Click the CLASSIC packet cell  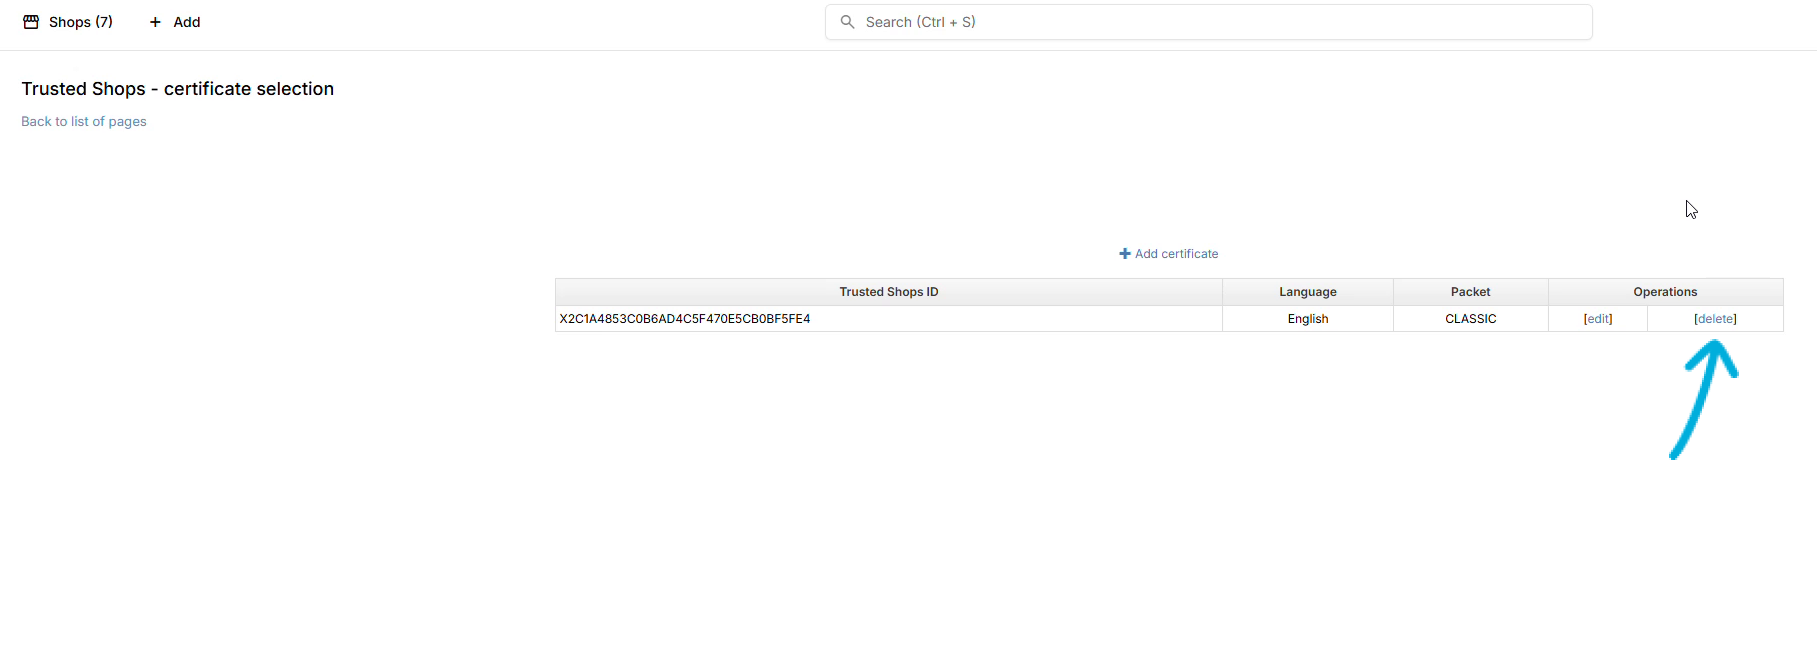coord(1471,319)
